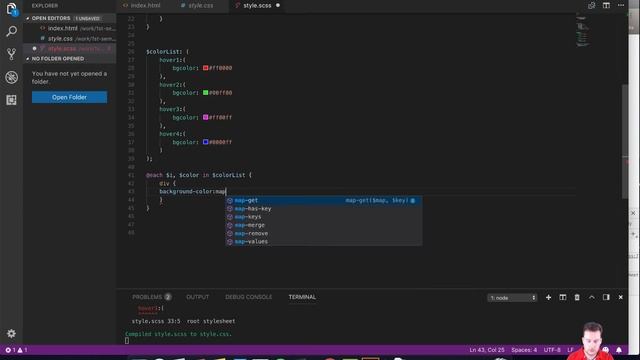Click UTF-8 encoding in status bar
This screenshot has height=360, width=640.
[552, 350]
